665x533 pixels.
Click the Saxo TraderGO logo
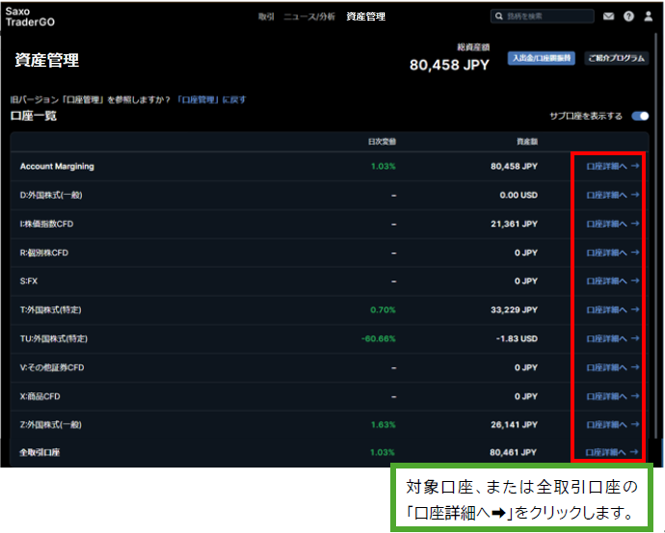click(30, 17)
